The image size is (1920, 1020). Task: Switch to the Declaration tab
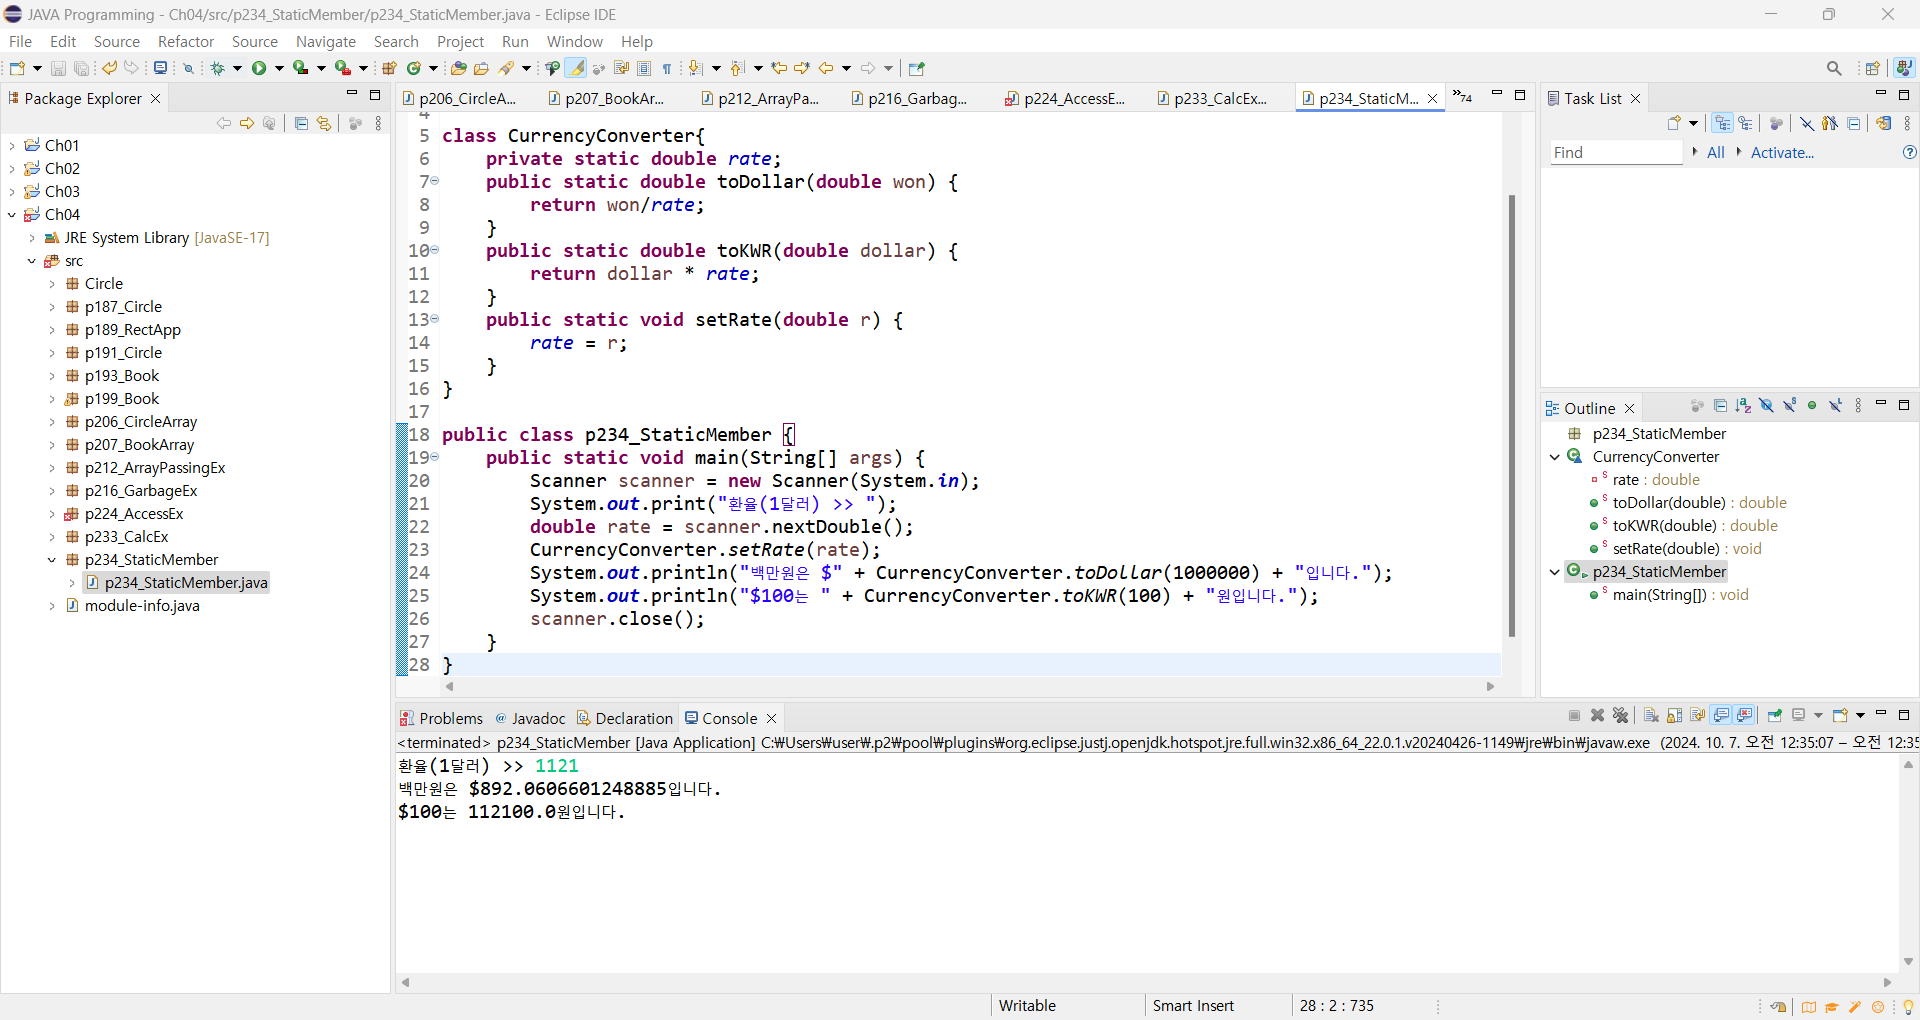[x=624, y=718]
